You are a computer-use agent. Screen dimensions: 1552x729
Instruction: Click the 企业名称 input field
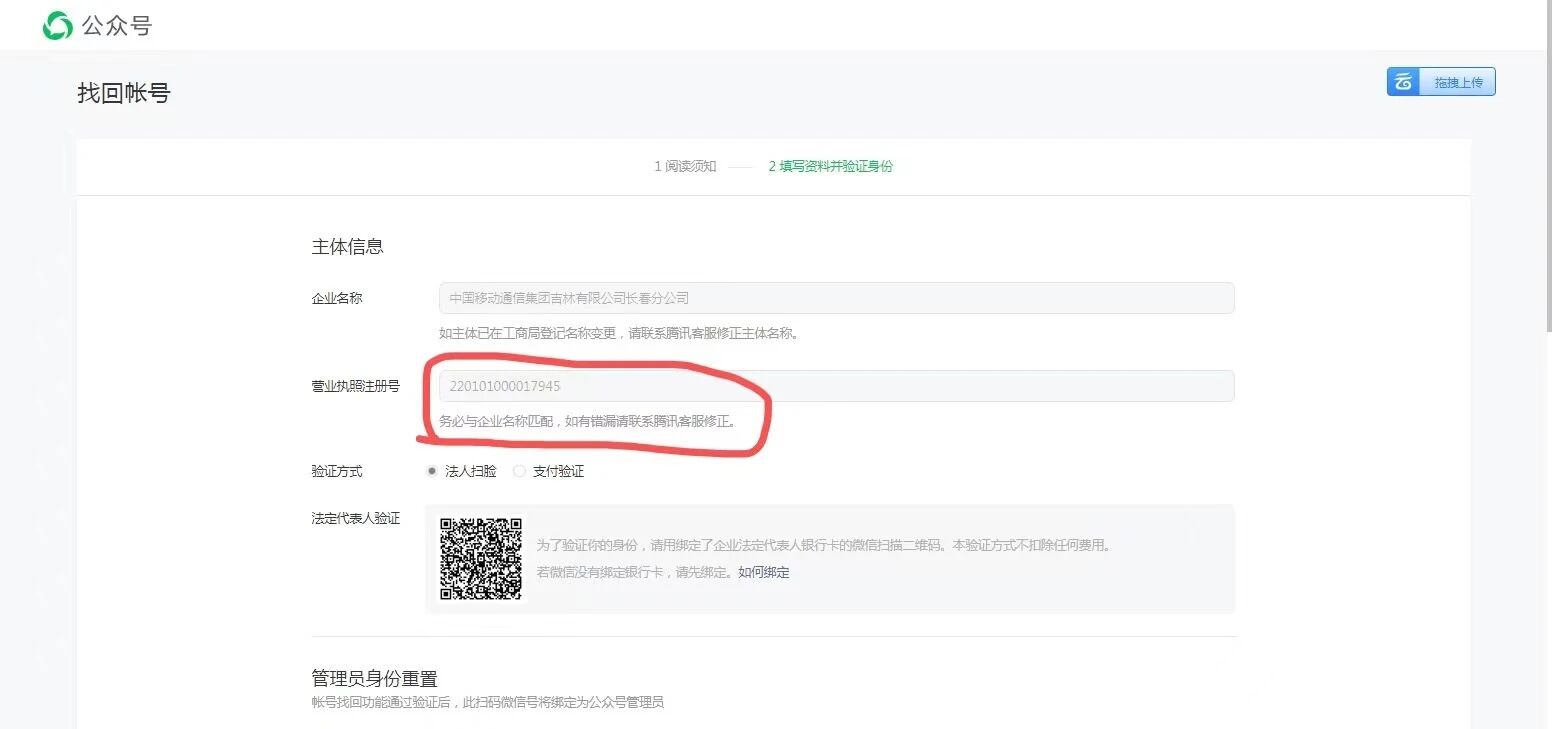[x=836, y=298]
